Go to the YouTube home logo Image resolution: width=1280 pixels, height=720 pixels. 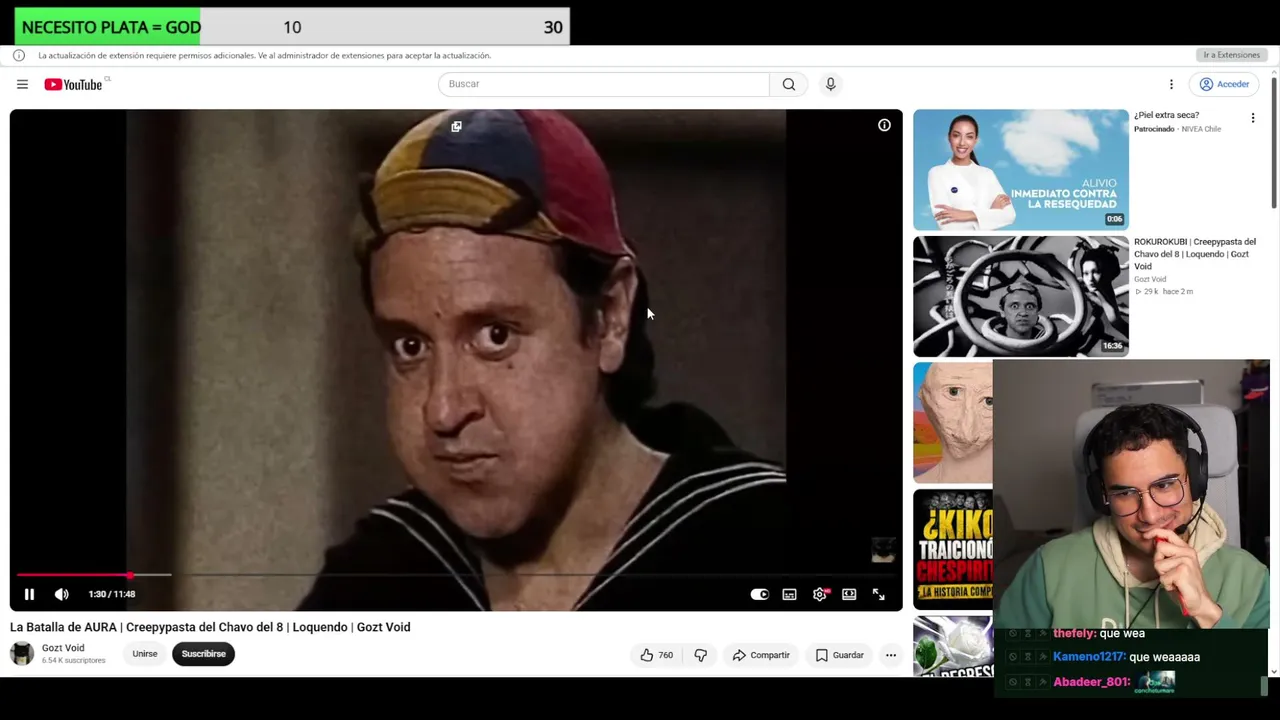coord(73,84)
